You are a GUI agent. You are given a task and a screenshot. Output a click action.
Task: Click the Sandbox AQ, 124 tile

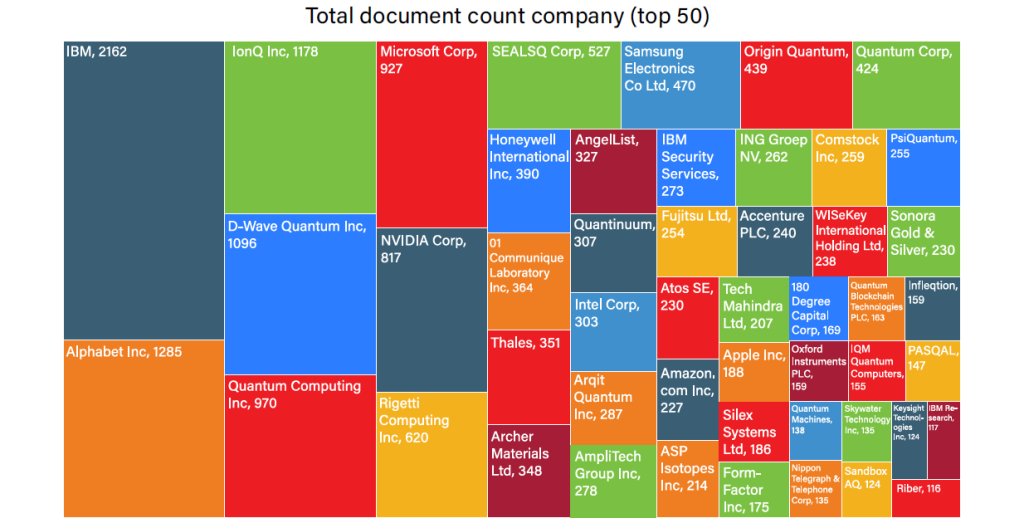point(867,489)
